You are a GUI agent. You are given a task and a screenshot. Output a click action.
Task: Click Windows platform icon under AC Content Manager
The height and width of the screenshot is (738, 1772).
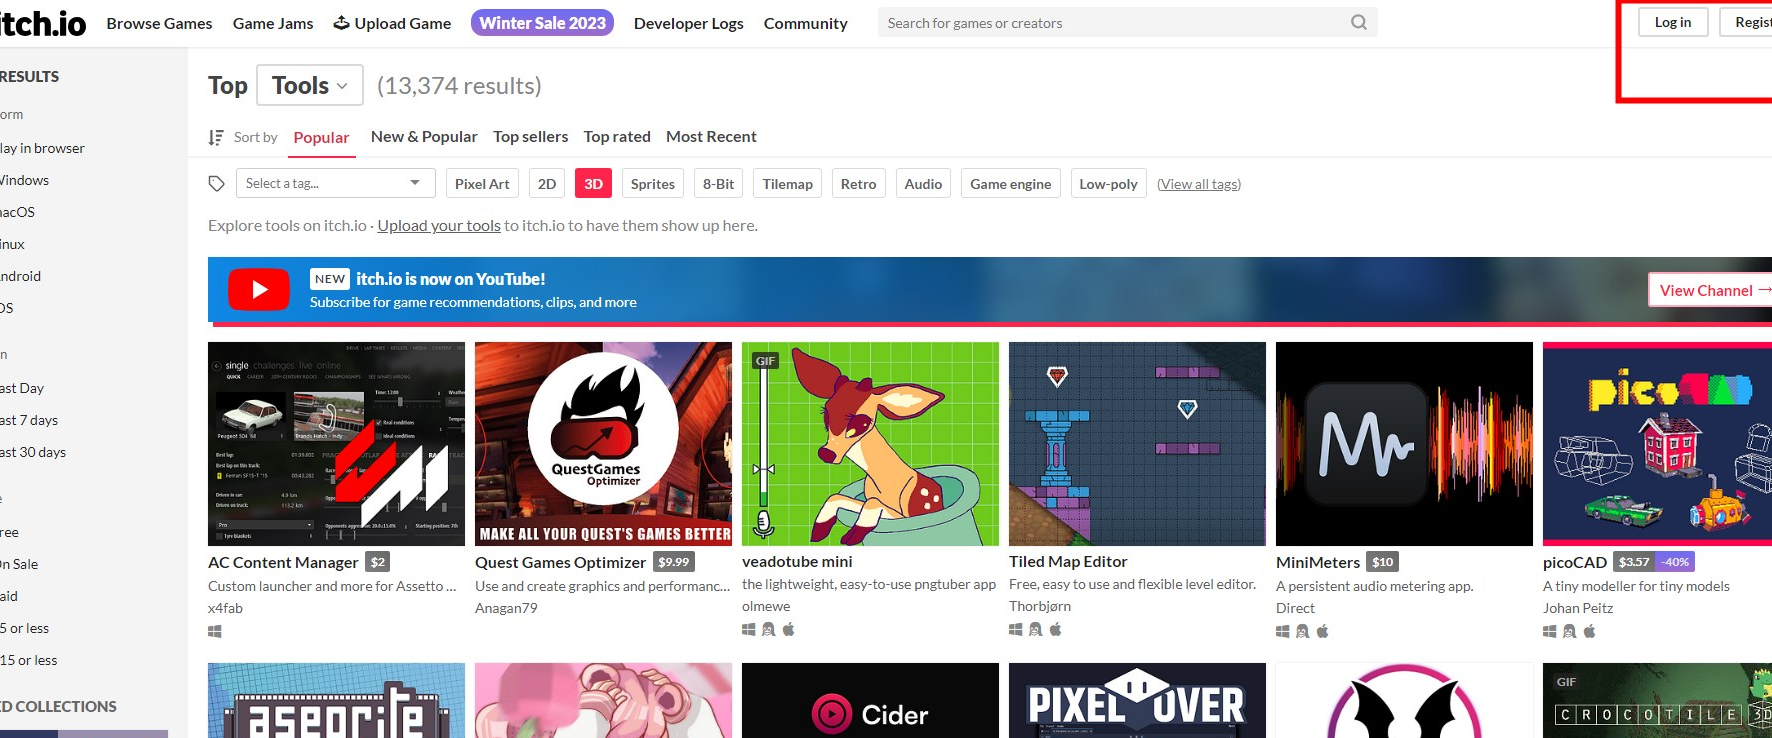(x=214, y=631)
